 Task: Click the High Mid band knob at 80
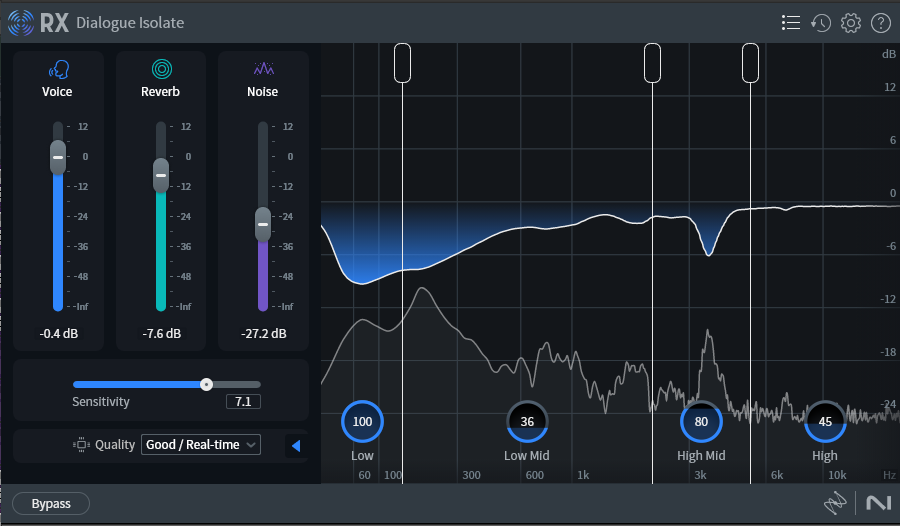tap(701, 422)
